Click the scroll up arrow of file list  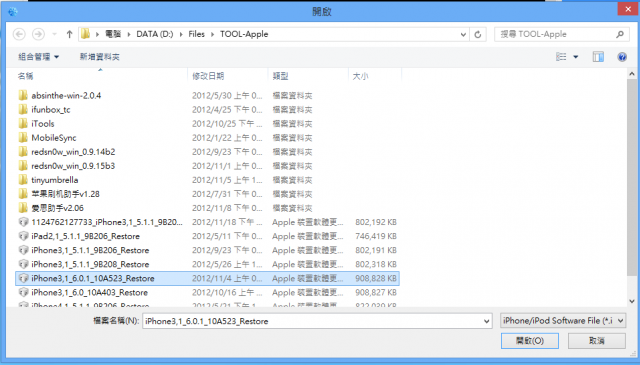(x=632, y=74)
